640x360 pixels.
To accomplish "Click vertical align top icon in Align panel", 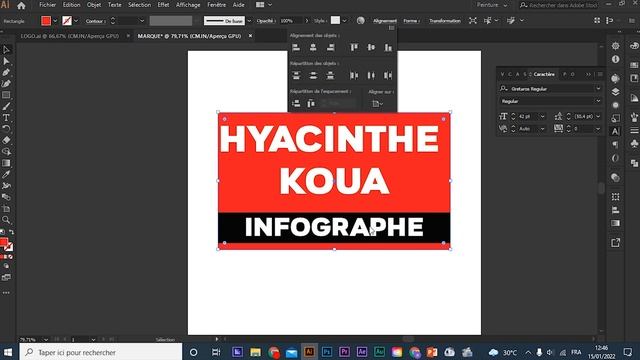I will click(x=354, y=48).
